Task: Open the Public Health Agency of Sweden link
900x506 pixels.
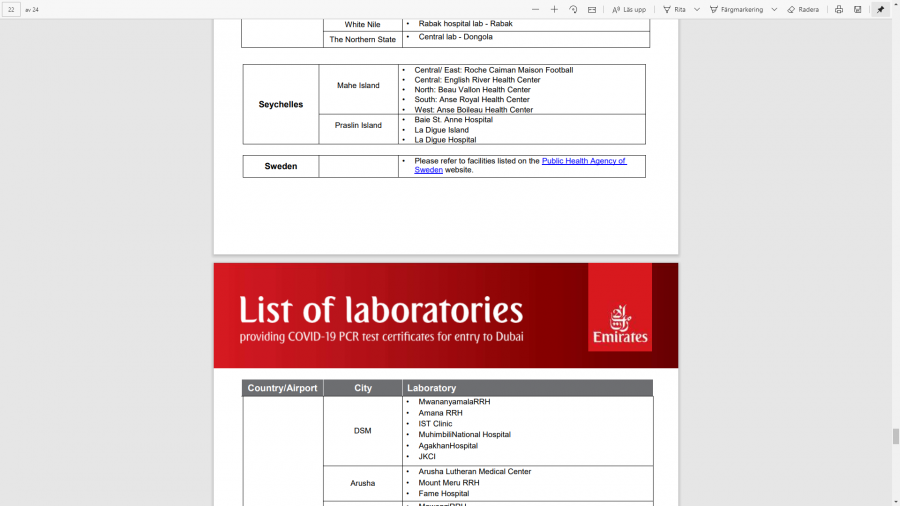Action: [x=583, y=161]
